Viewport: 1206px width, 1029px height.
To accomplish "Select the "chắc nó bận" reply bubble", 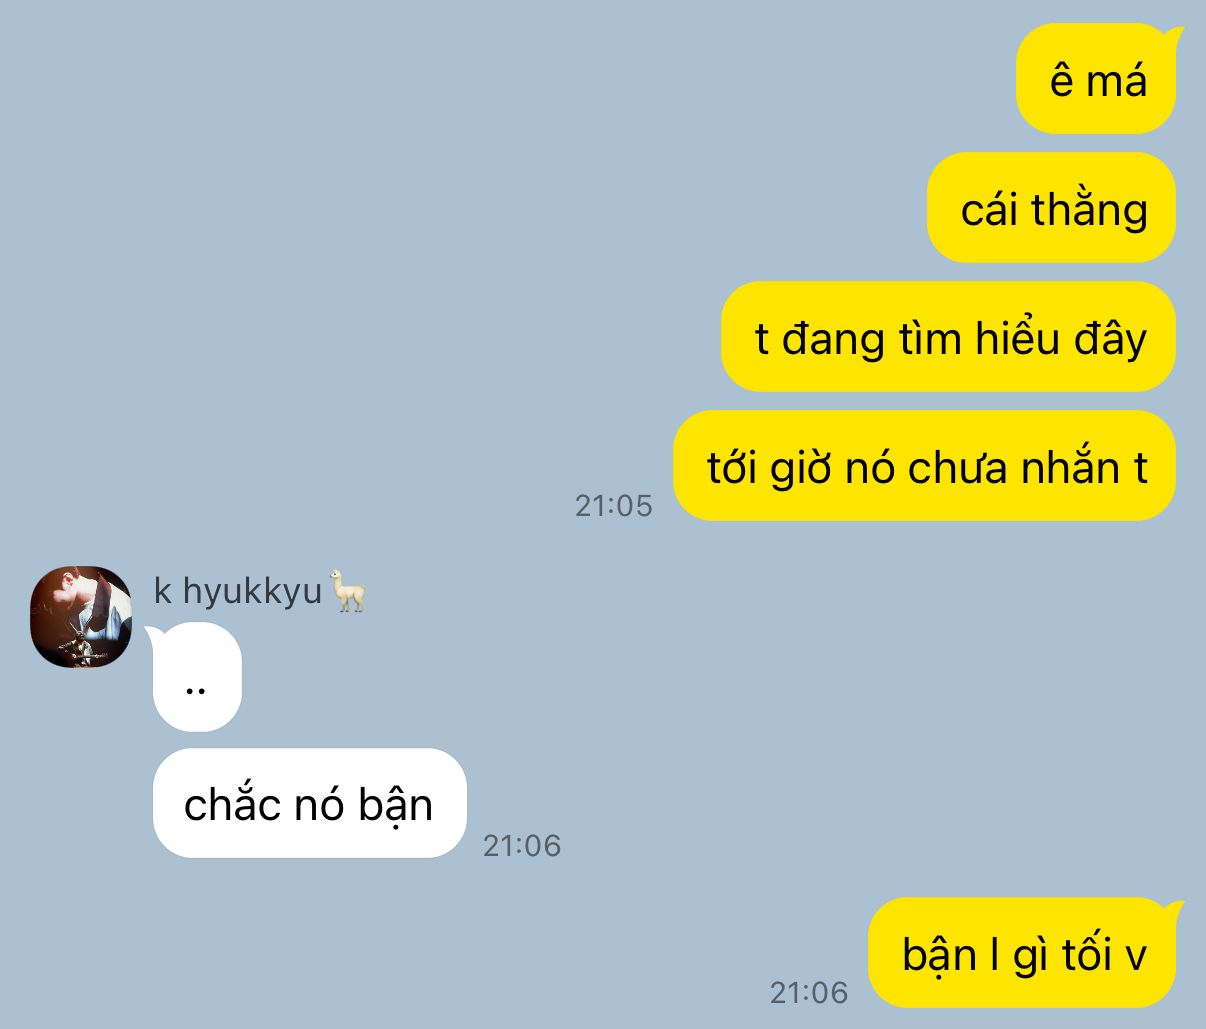I will [x=310, y=803].
